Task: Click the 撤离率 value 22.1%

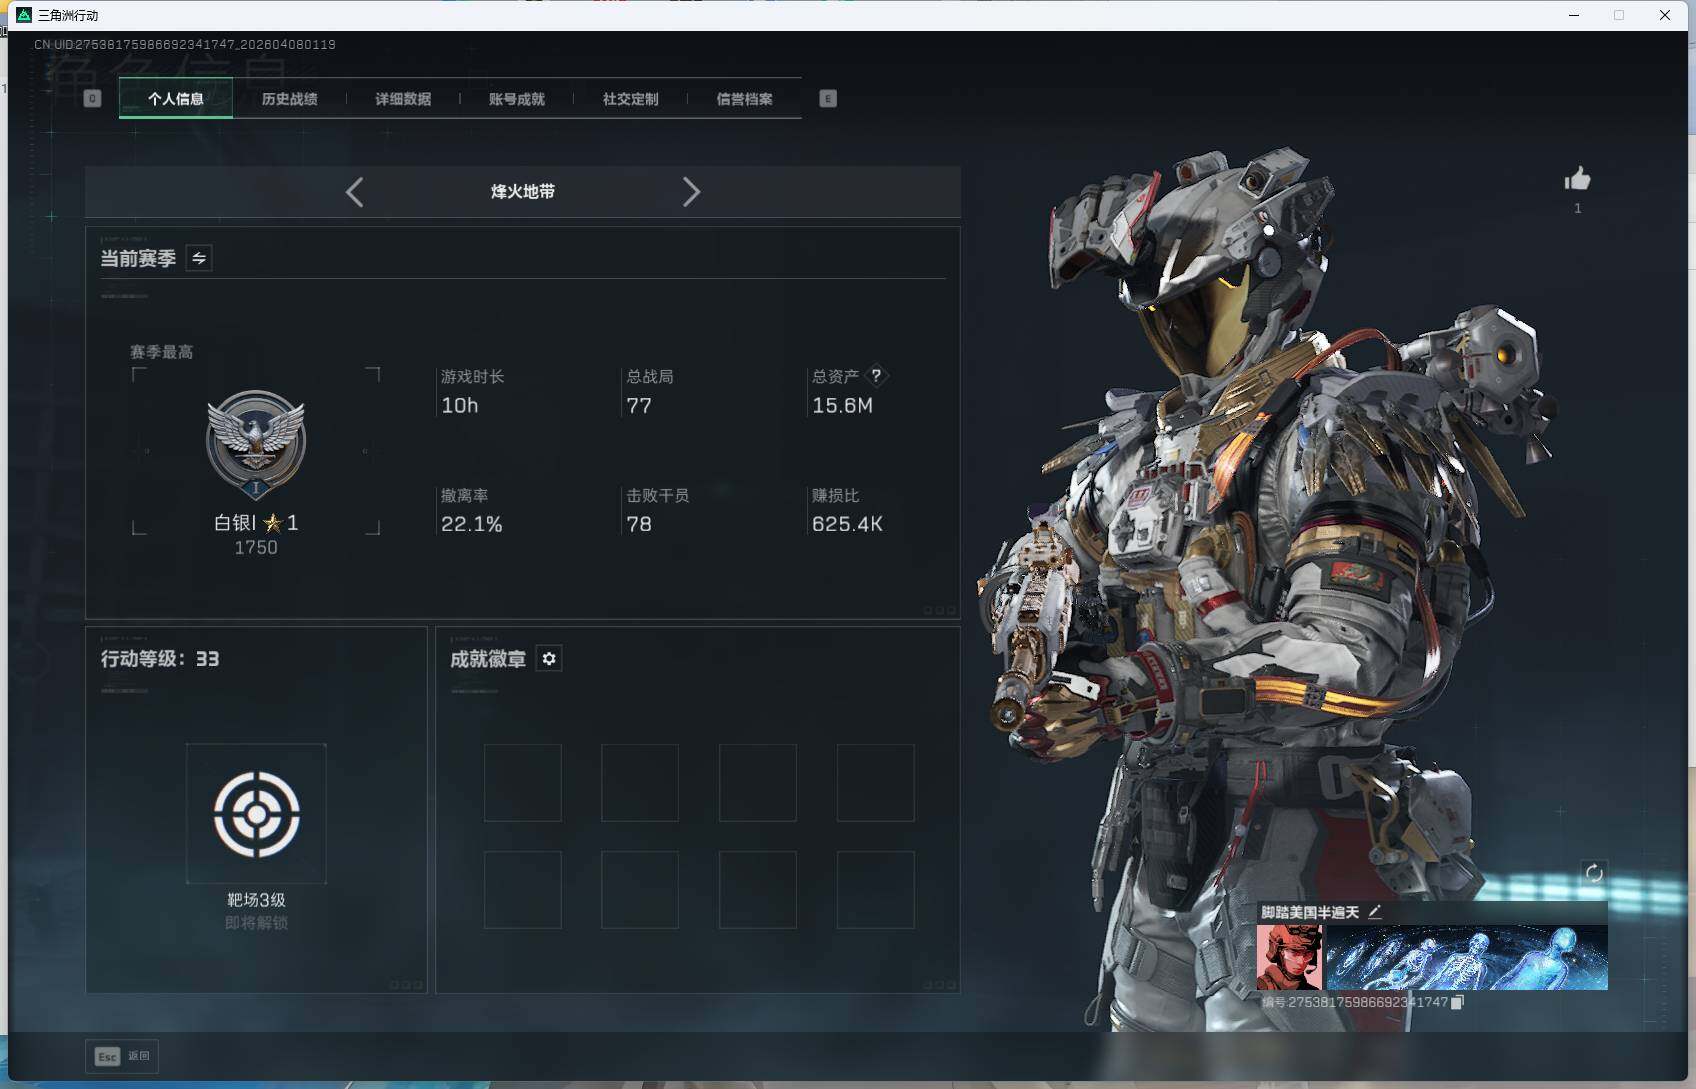Action: 472,525
